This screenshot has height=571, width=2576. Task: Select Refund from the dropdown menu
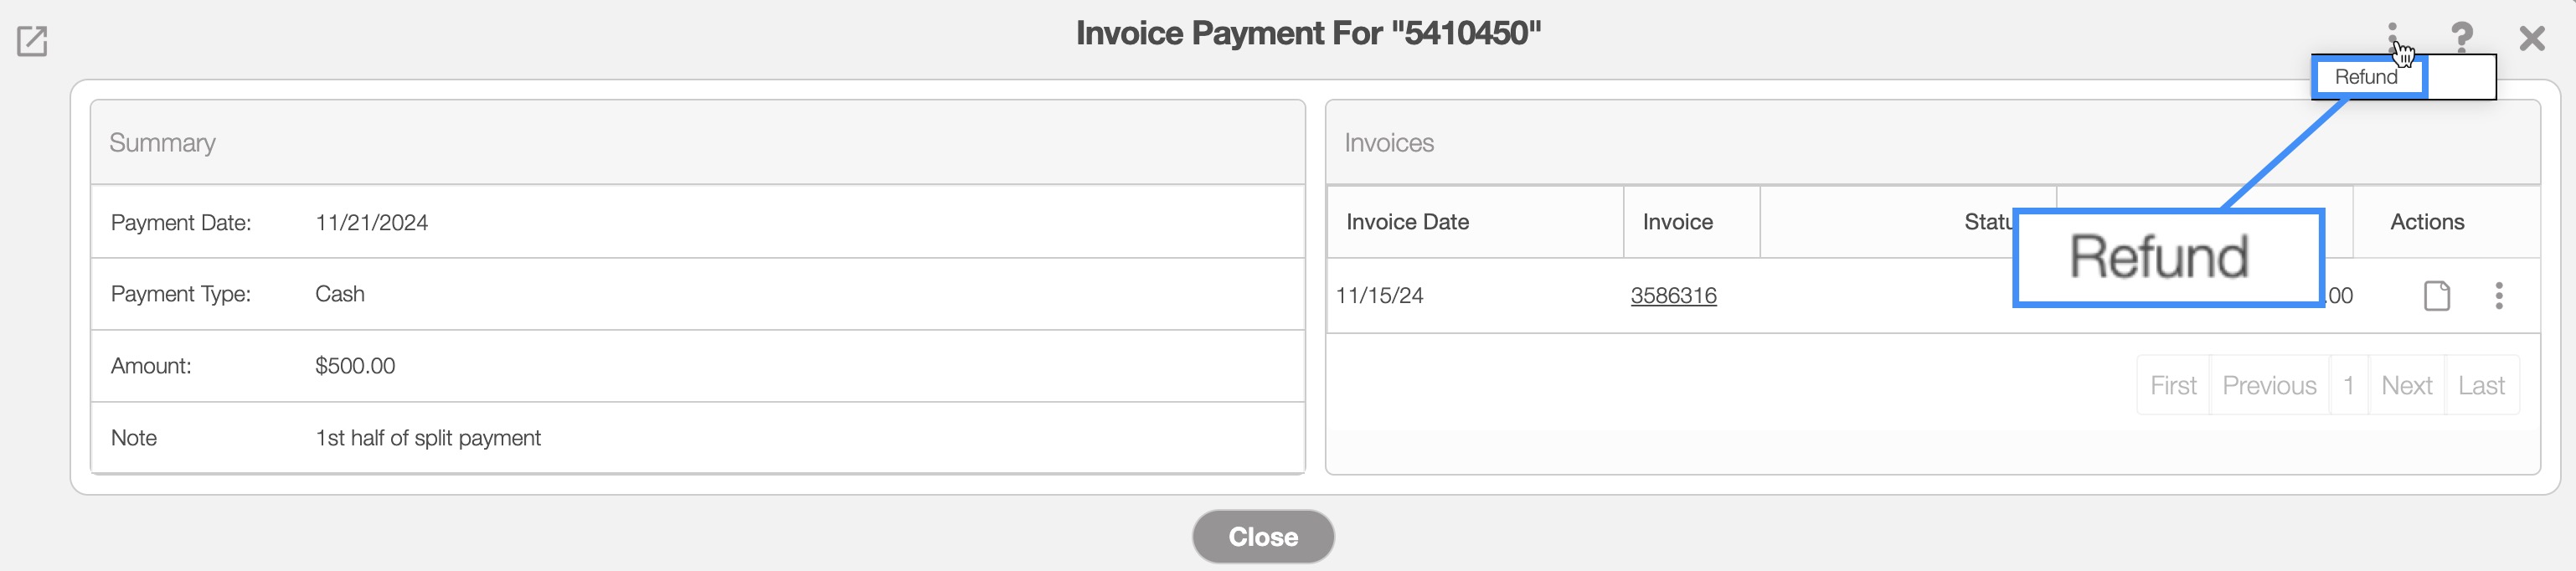[x=2366, y=77]
